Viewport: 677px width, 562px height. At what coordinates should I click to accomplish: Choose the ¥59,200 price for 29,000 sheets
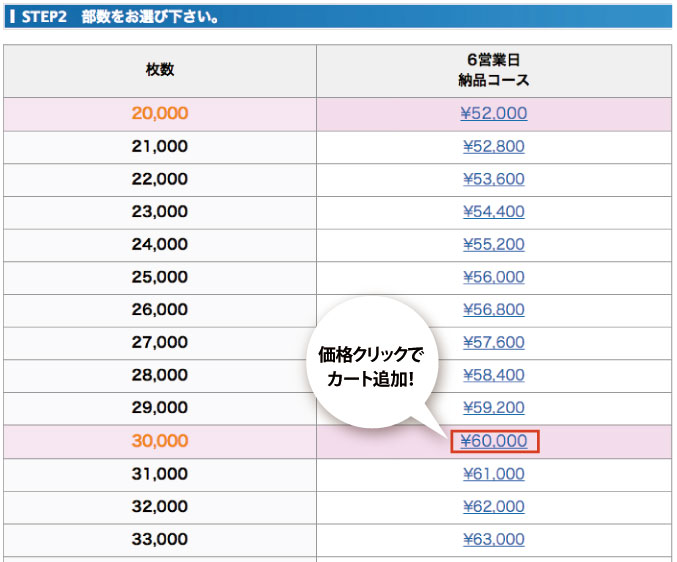click(494, 407)
